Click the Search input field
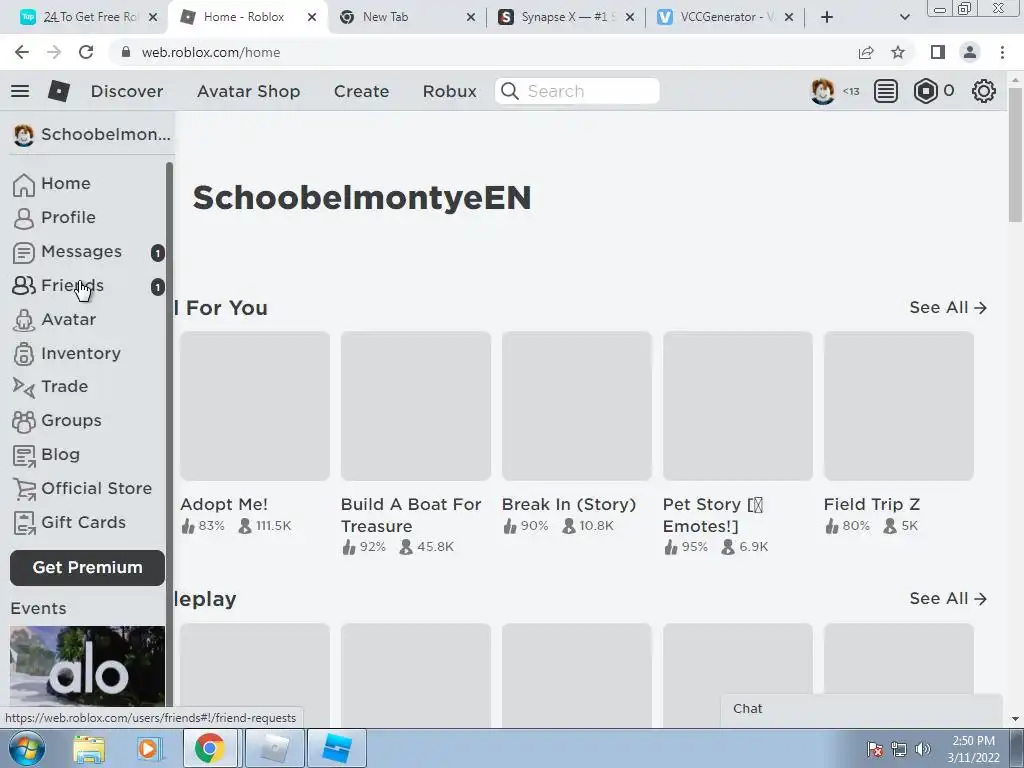The image size is (1024, 768). [577, 91]
